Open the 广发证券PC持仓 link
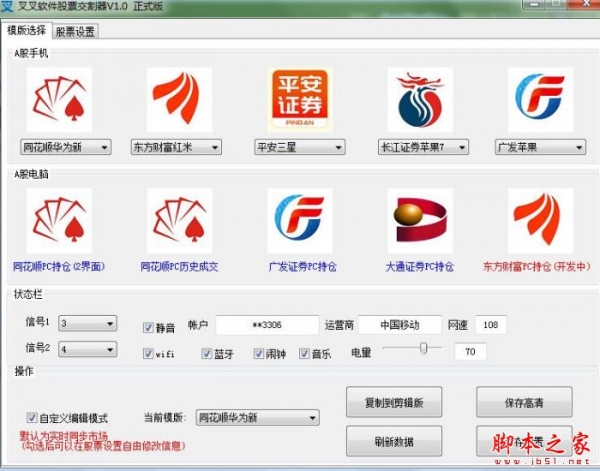Viewport: 600px width, 471px height. [x=302, y=266]
